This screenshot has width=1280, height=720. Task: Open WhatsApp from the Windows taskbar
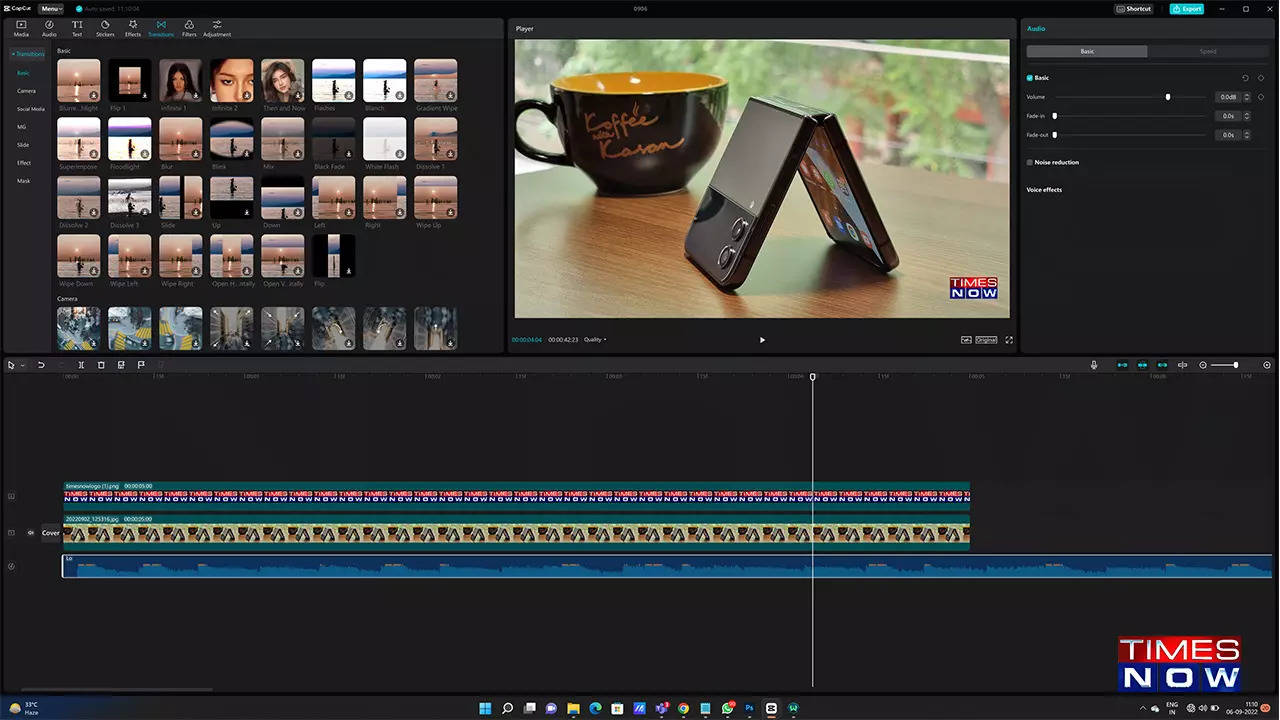[x=727, y=708]
